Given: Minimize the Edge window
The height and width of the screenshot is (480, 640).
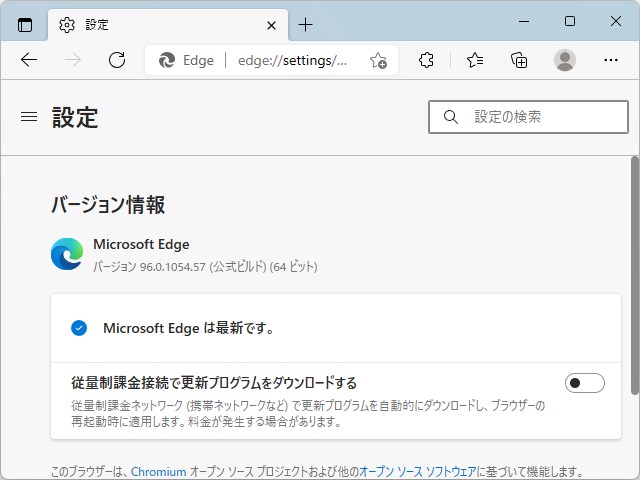Looking at the screenshot, I should point(524,21).
